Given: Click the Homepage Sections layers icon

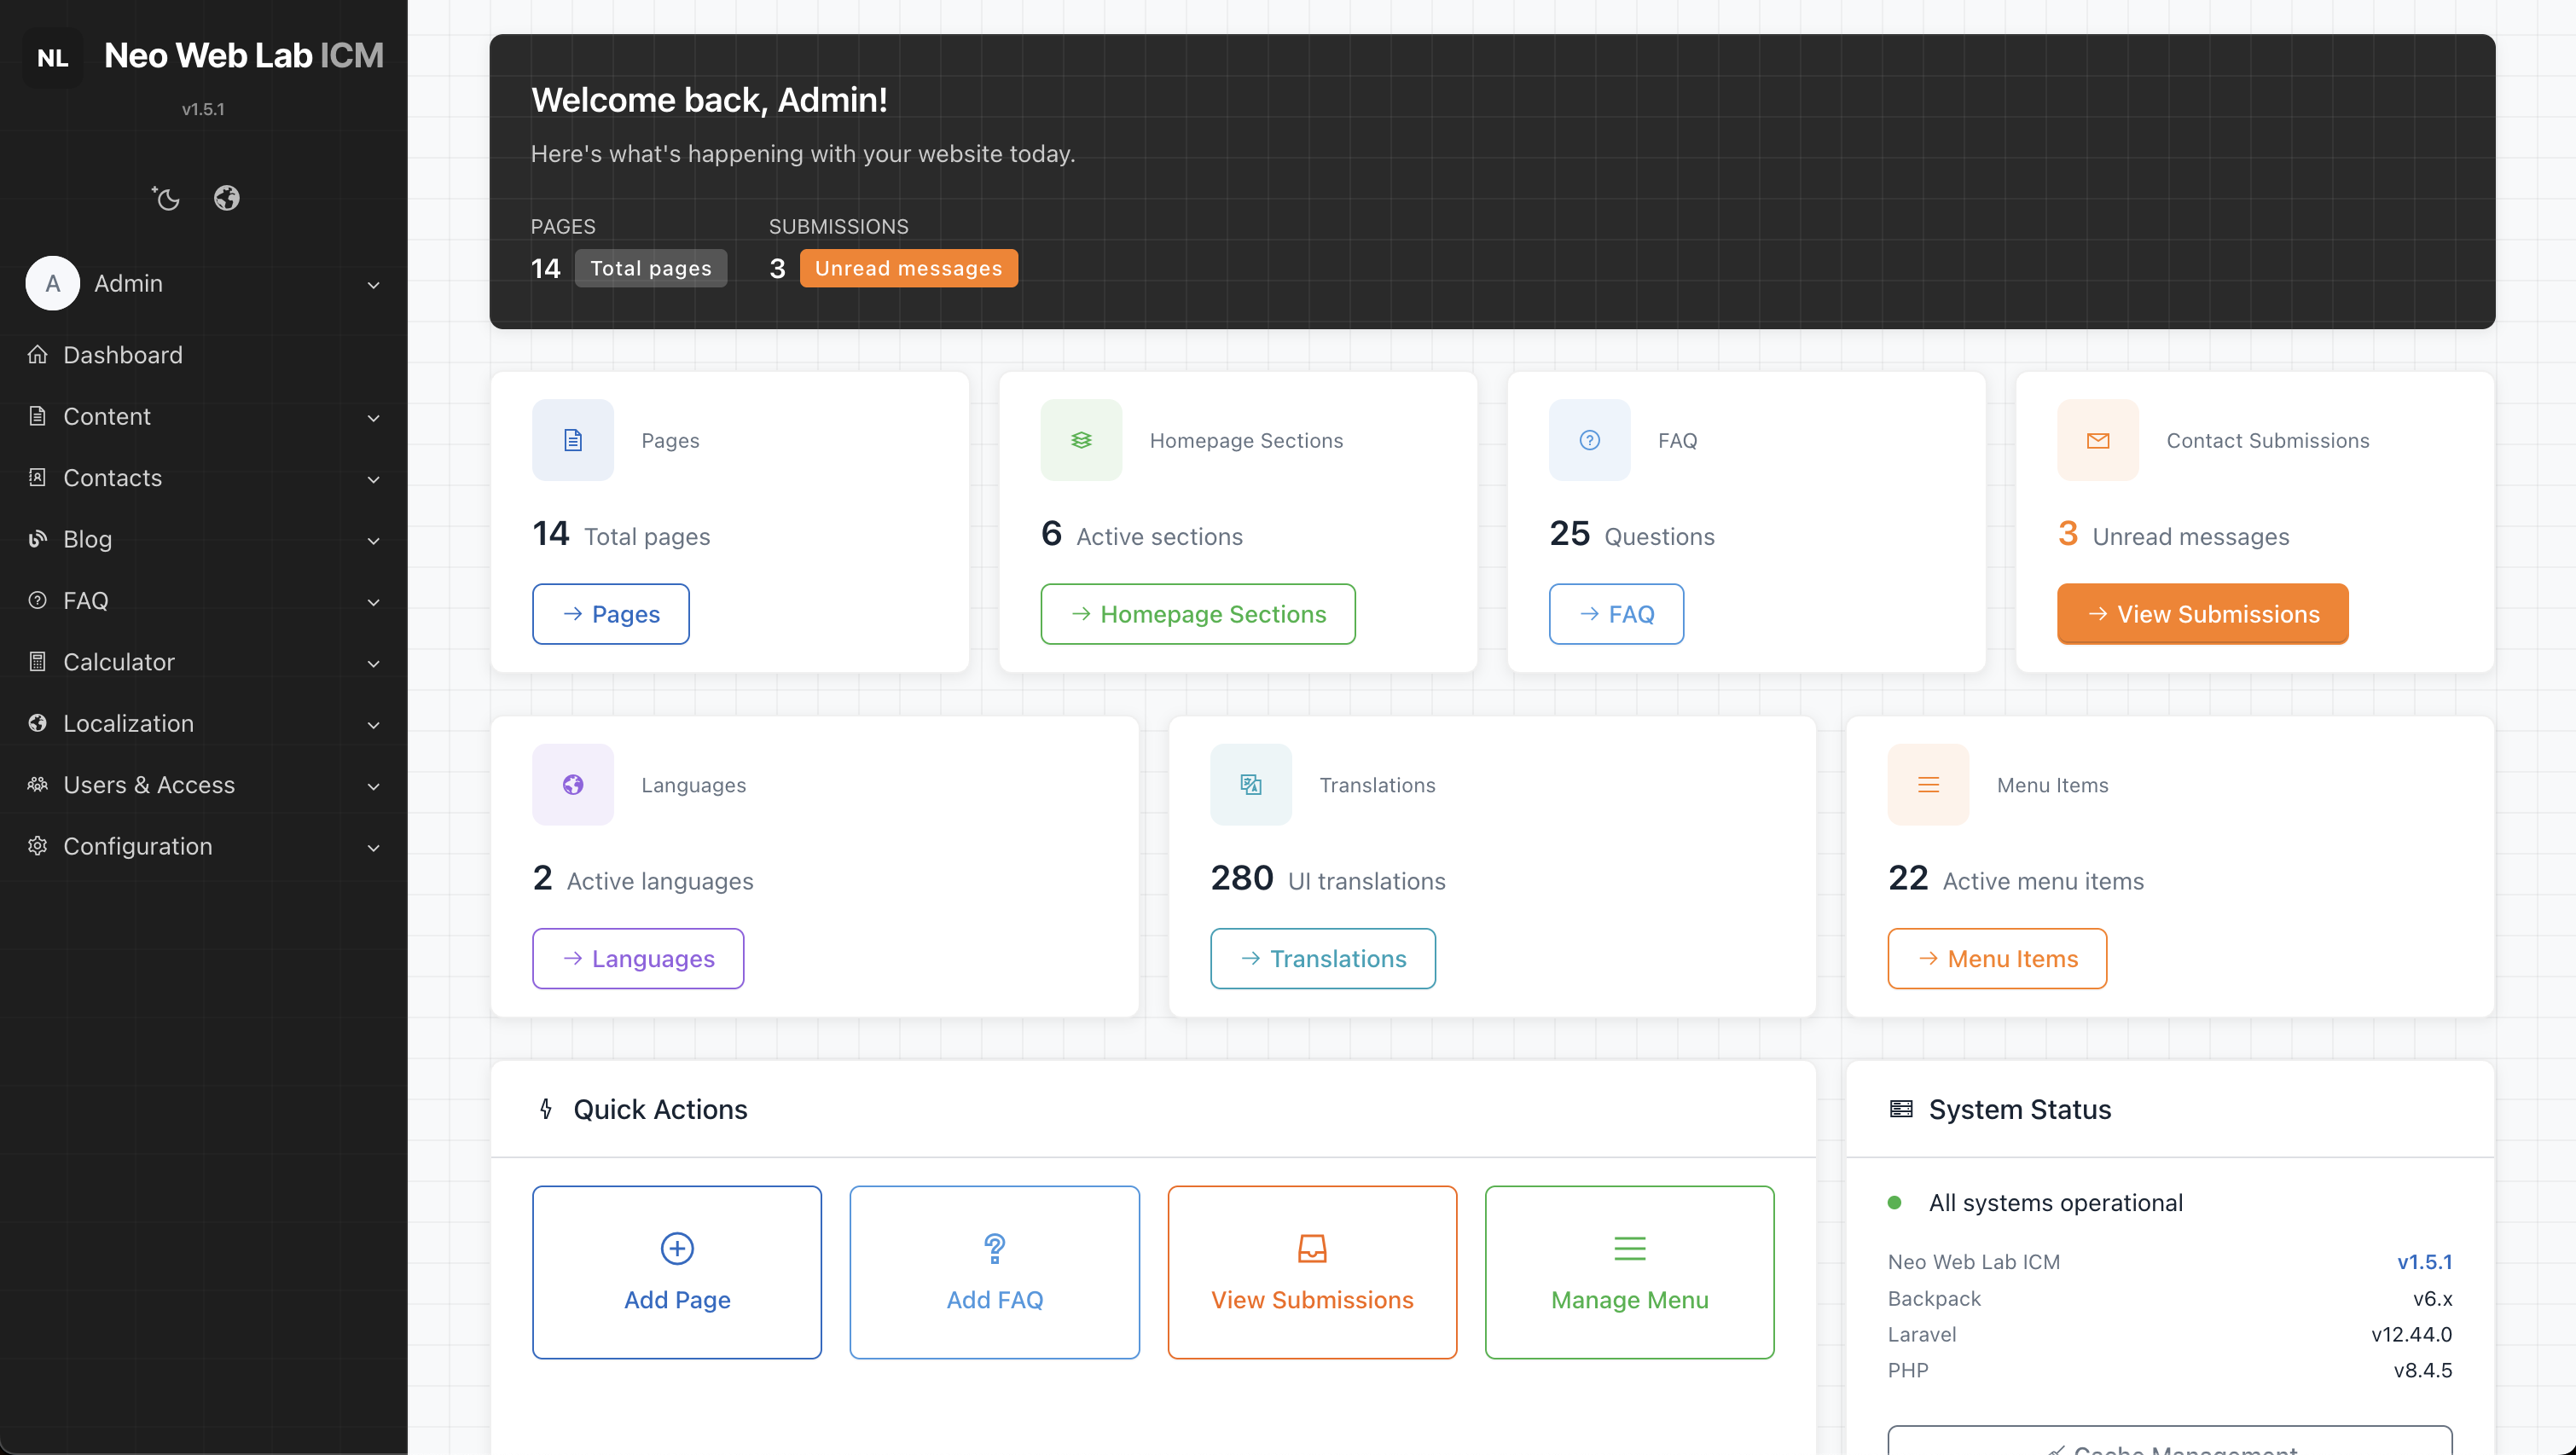Looking at the screenshot, I should click(x=1080, y=440).
